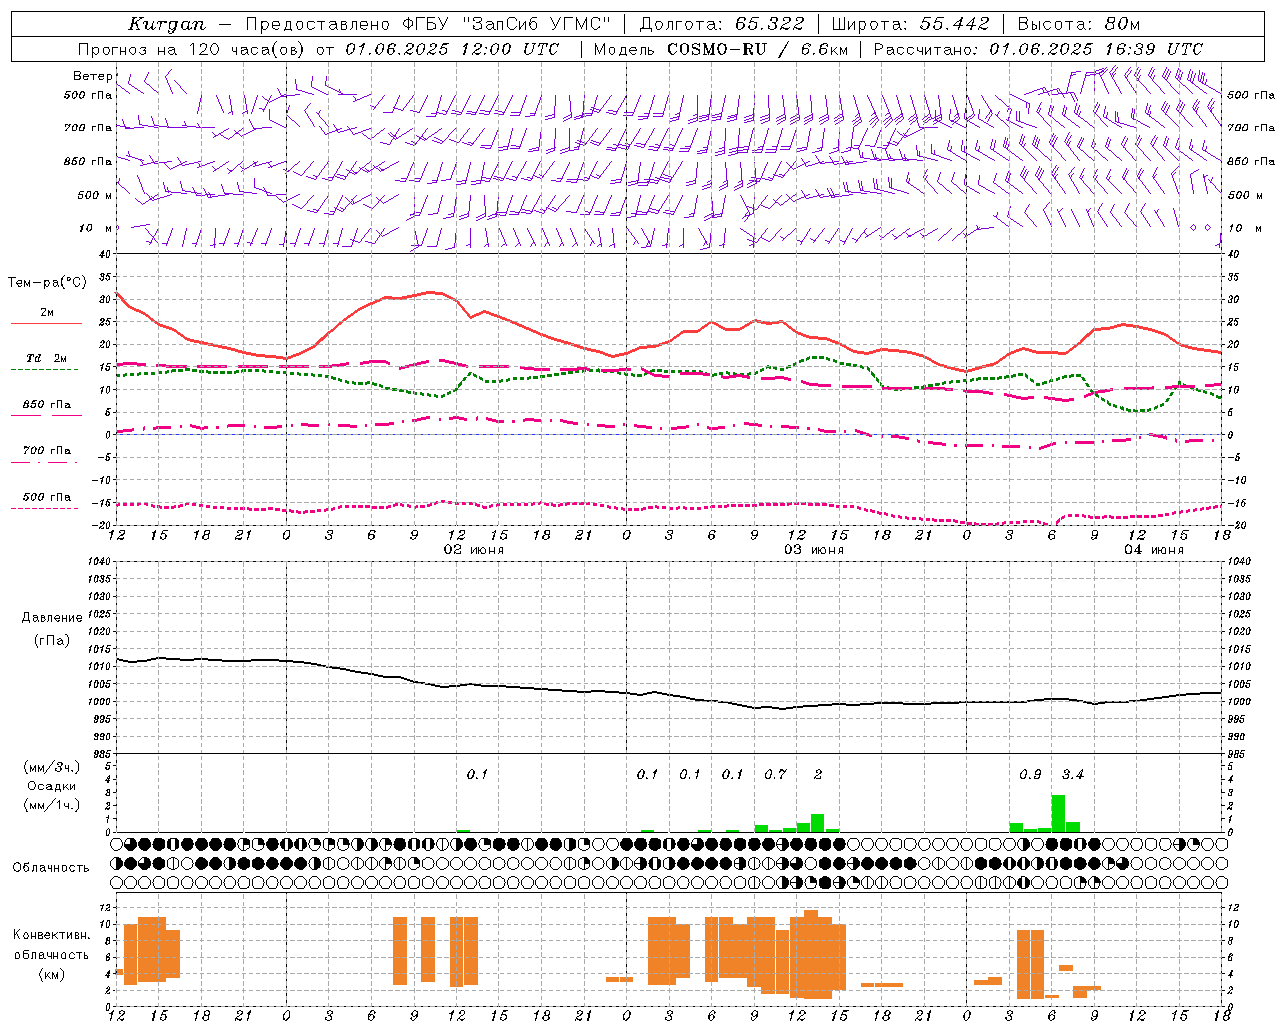This screenshot has width=1280, height=1024.
Task: Click "Рассчитано: 01.06.2025 16:39 UTC" text
Action: click(1038, 49)
